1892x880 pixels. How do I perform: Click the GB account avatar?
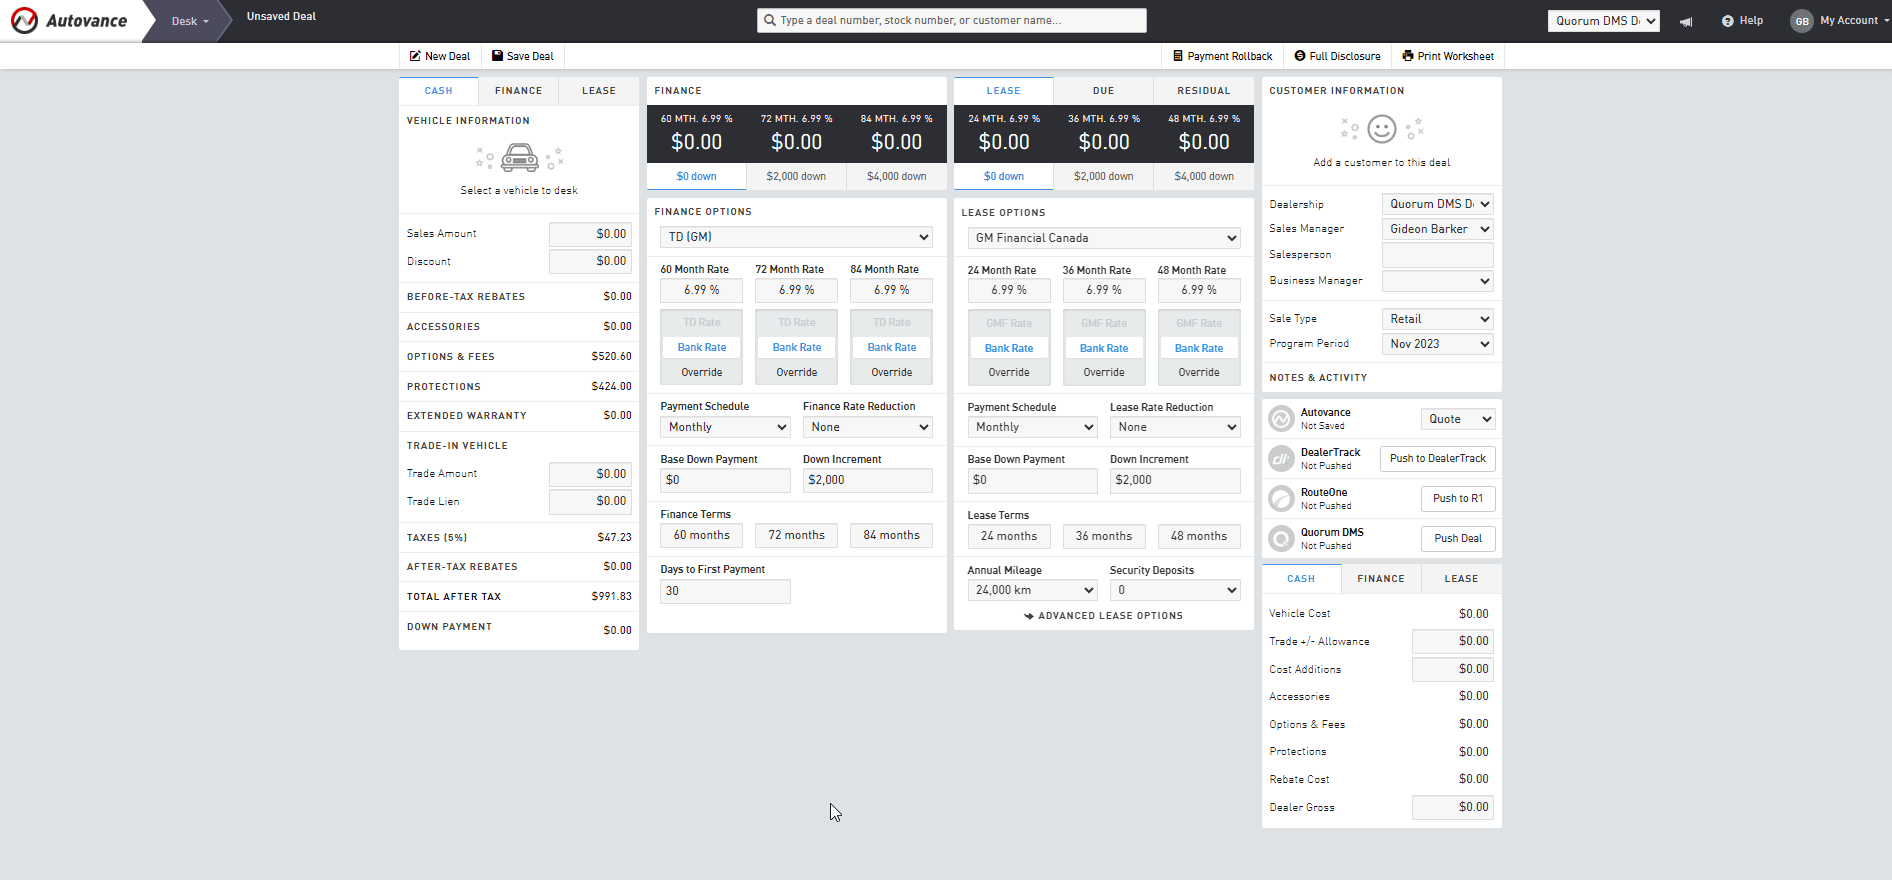pos(1802,21)
